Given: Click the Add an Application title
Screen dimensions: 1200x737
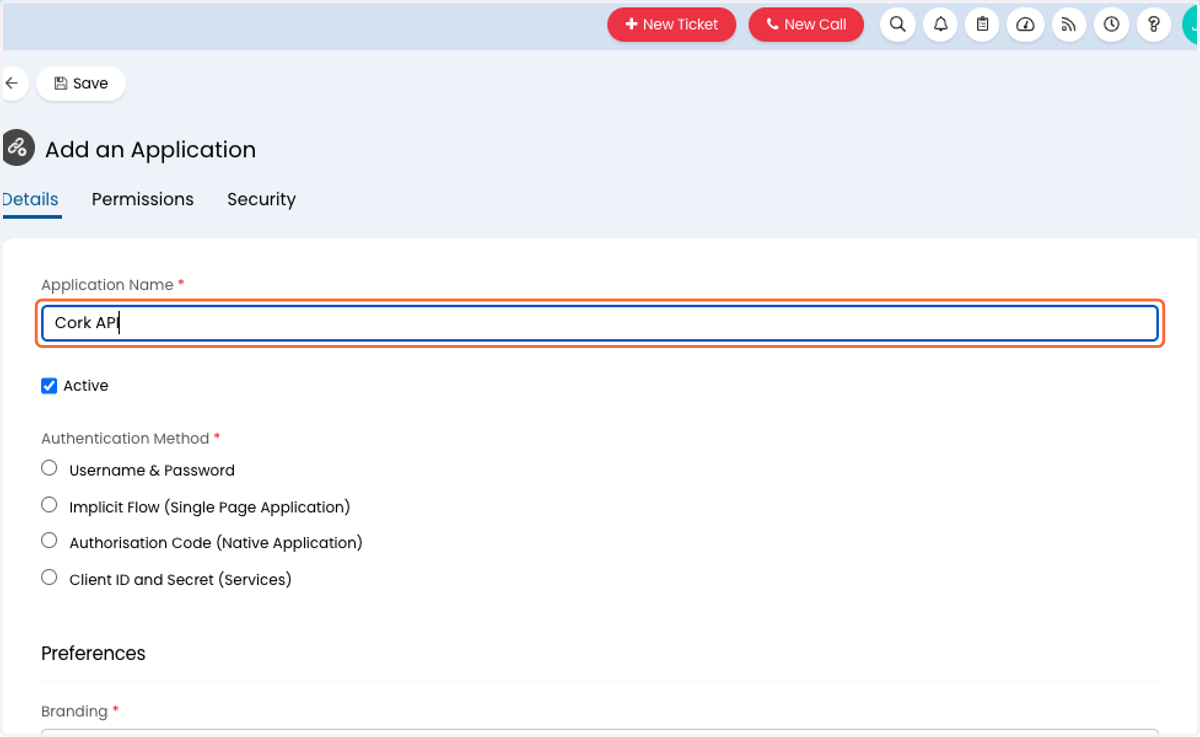Looking at the screenshot, I should click(x=150, y=149).
